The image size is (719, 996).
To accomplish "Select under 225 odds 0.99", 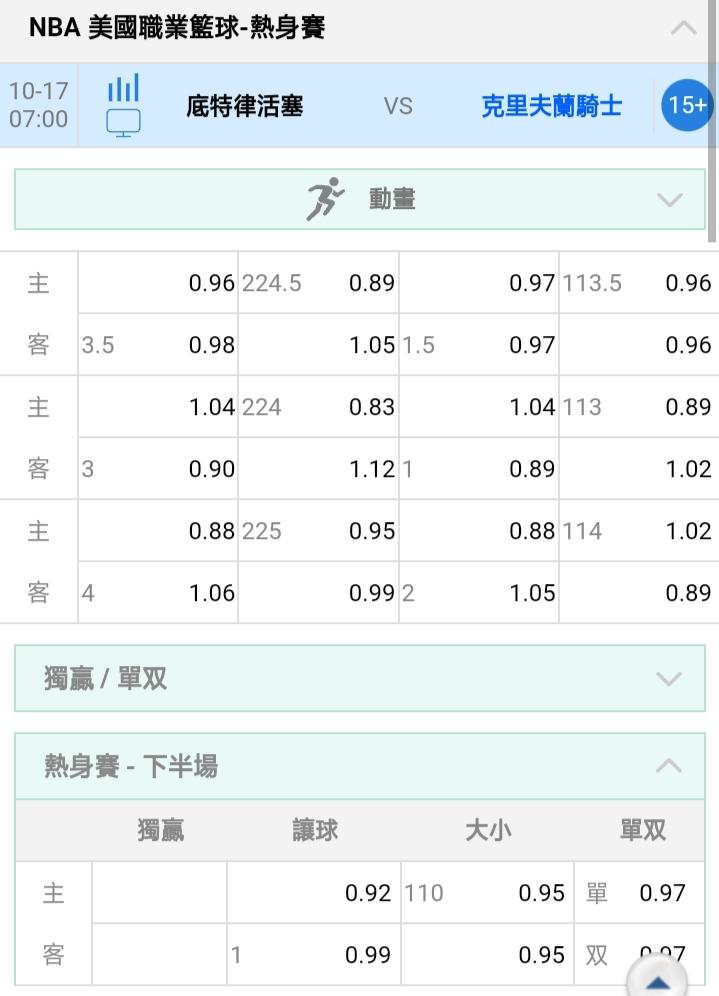I will tap(319, 593).
